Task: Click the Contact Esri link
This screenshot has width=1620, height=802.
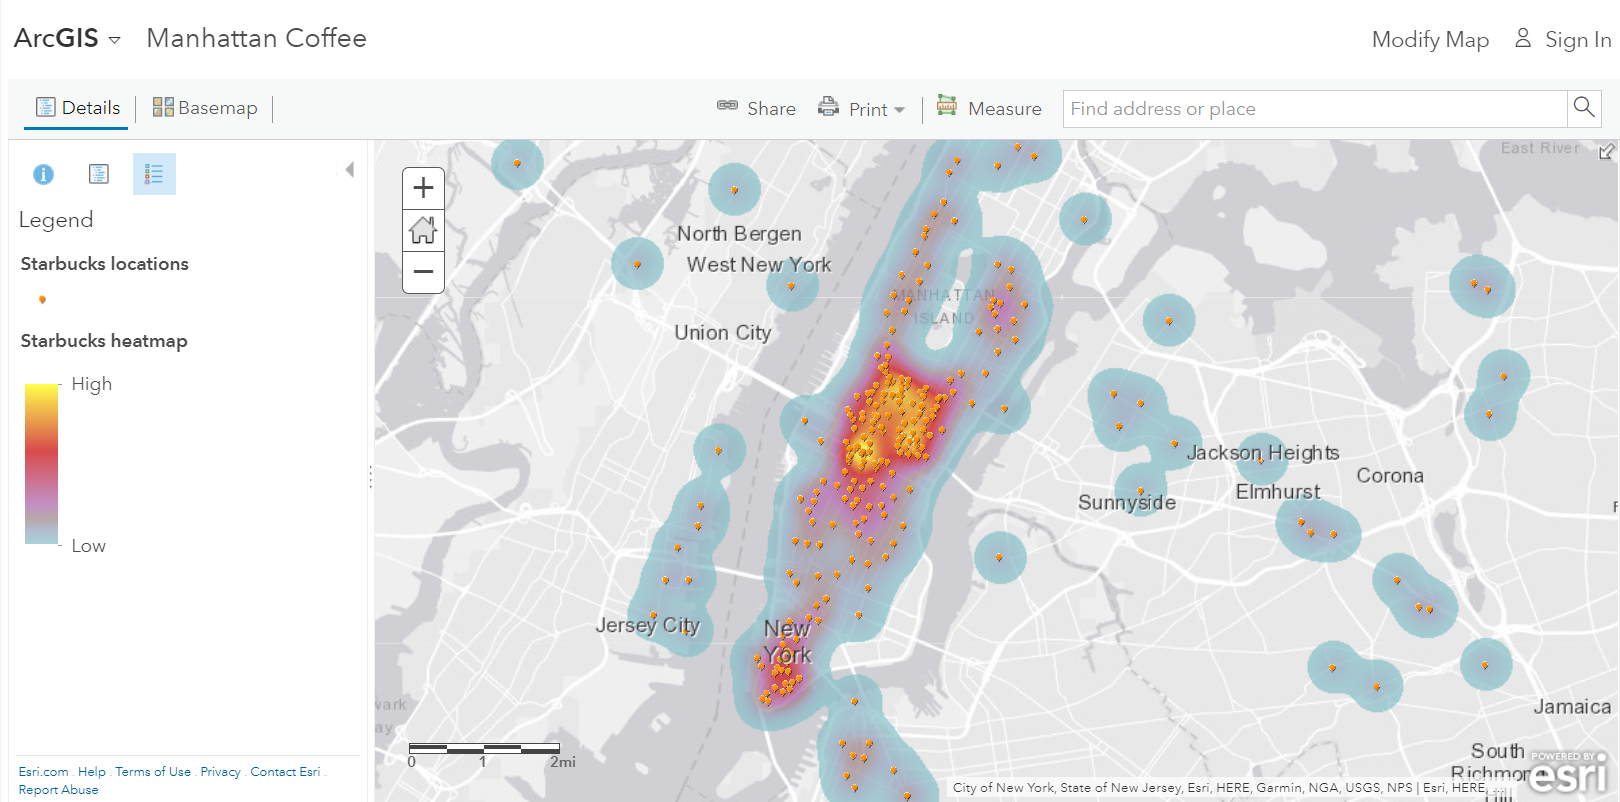Action: pyautogui.click(x=285, y=772)
